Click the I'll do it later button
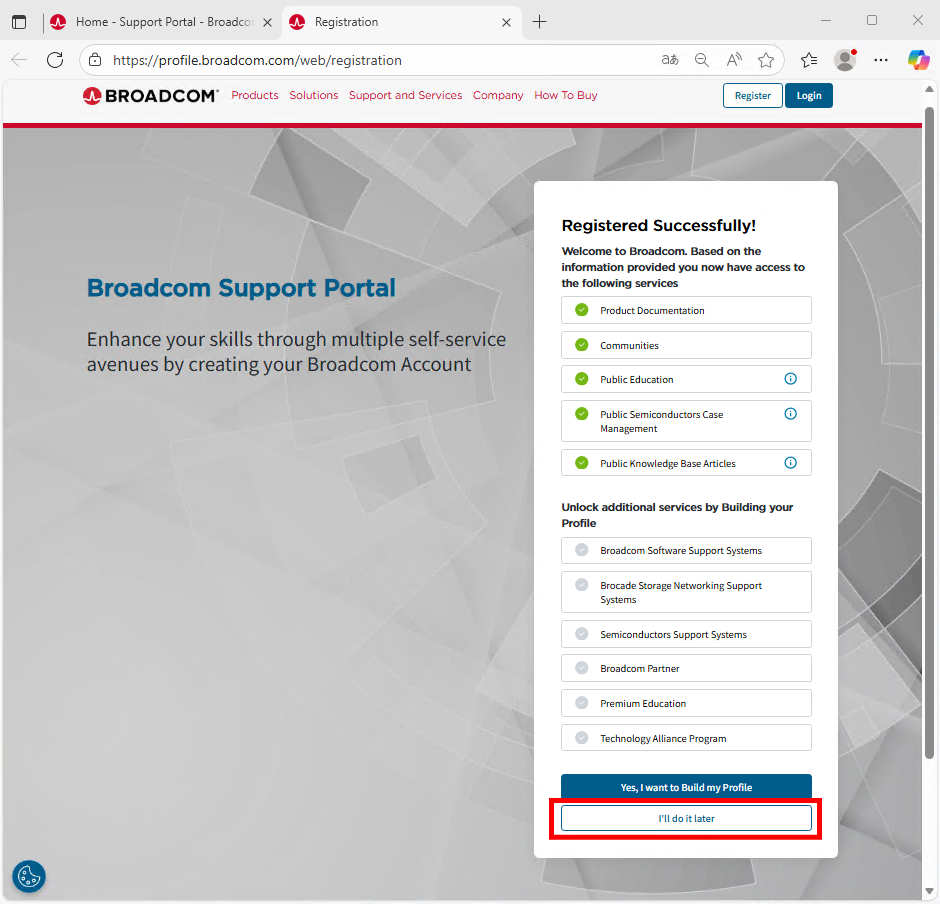Image resolution: width=940 pixels, height=904 pixels. (686, 818)
